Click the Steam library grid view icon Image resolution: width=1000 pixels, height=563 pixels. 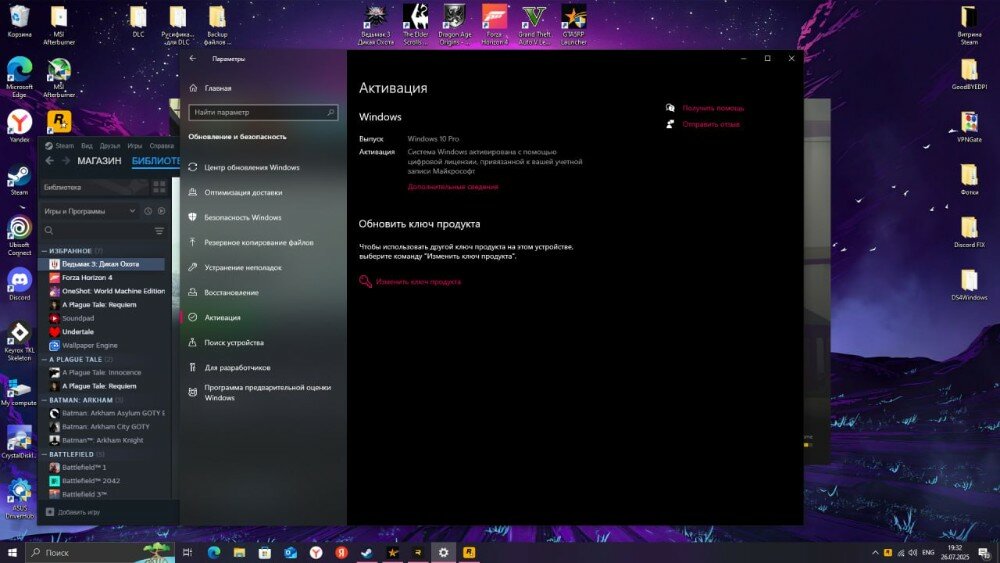159,187
